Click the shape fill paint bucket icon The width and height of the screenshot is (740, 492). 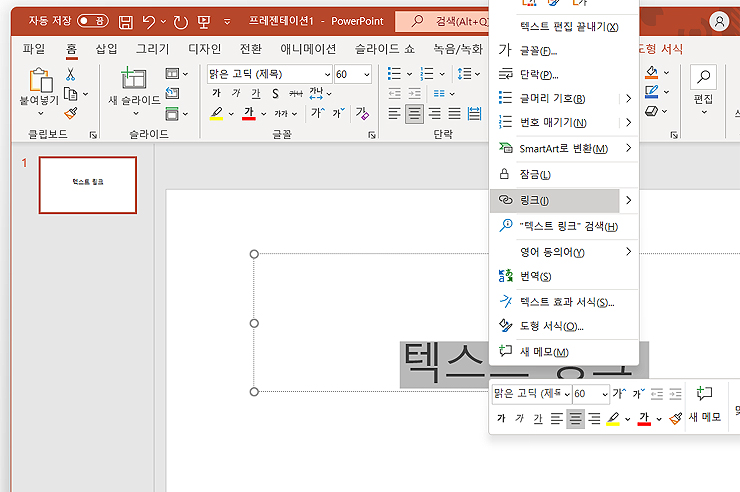pos(652,72)
